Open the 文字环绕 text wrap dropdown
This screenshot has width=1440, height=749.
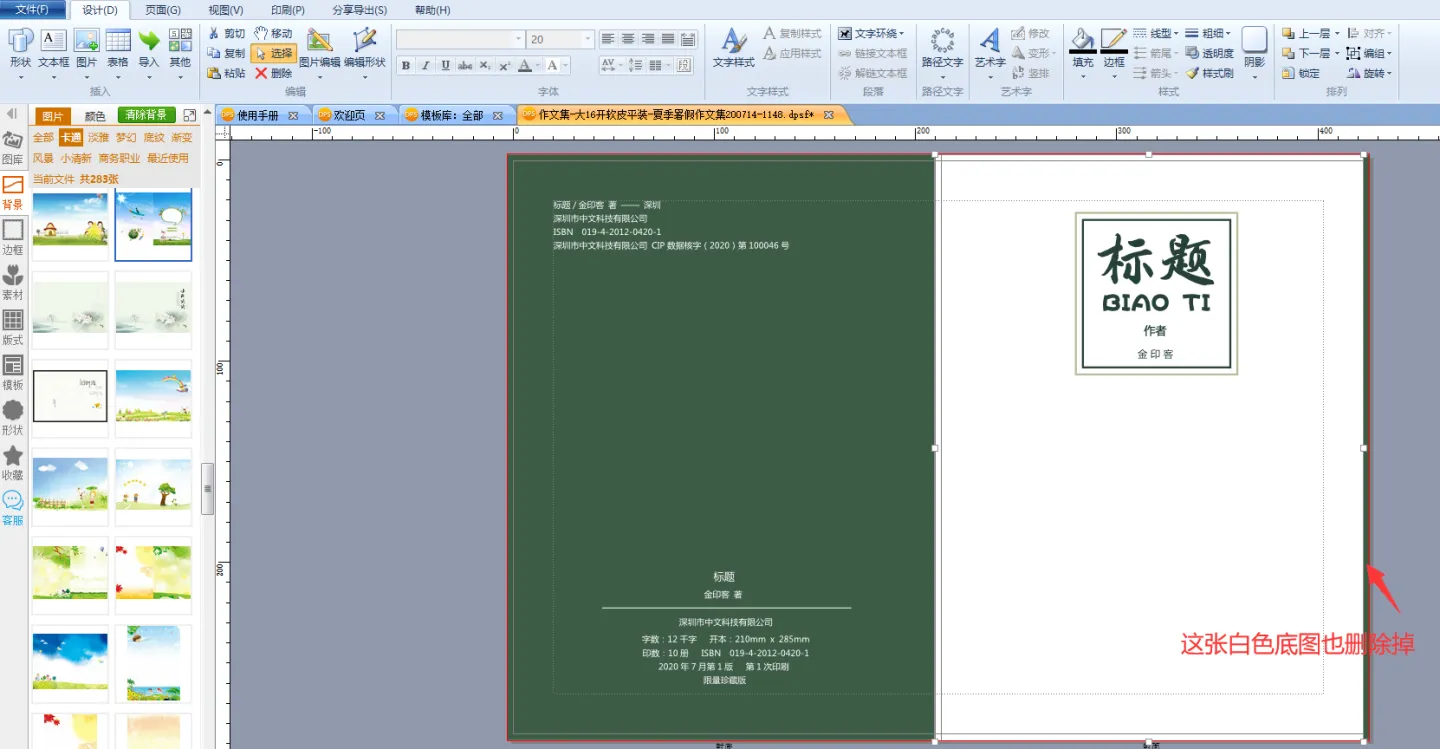871,33
